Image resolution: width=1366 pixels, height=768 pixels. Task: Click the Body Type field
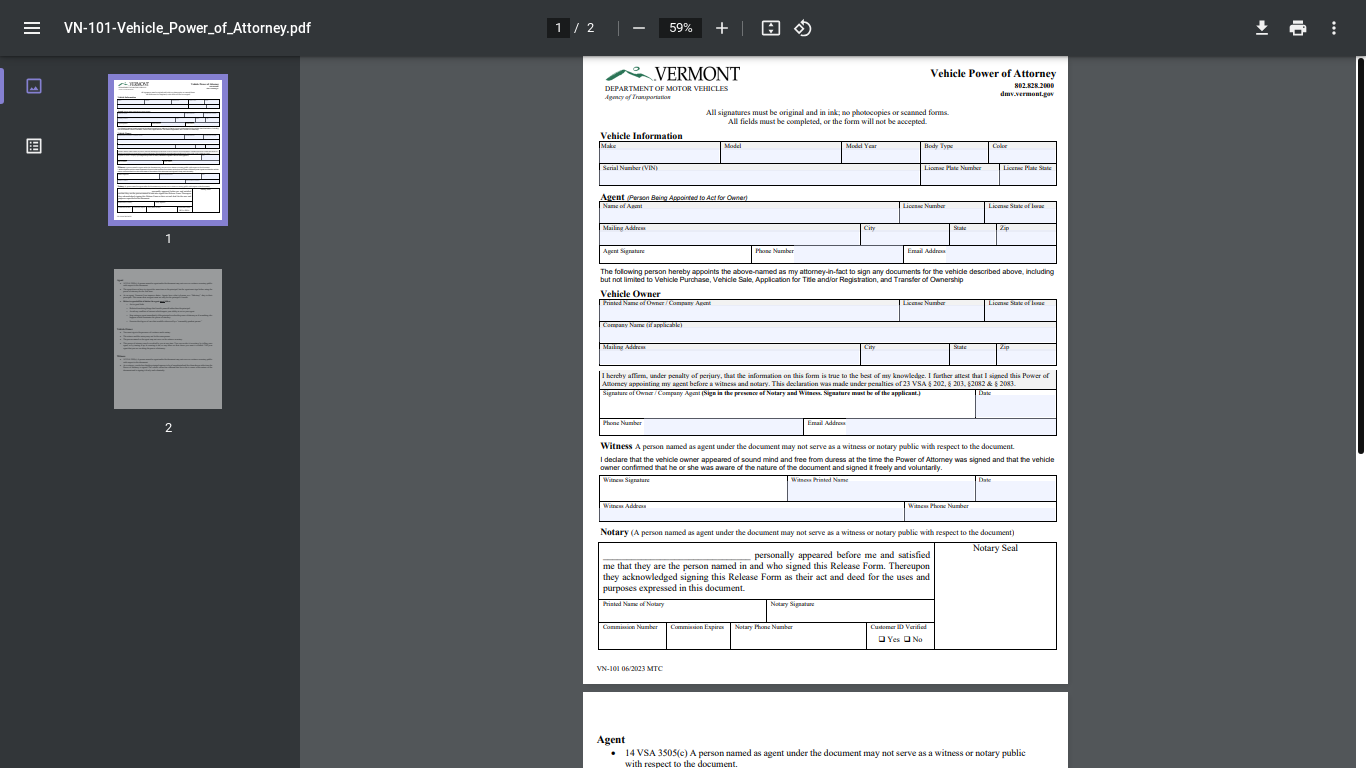pos(955,153)
